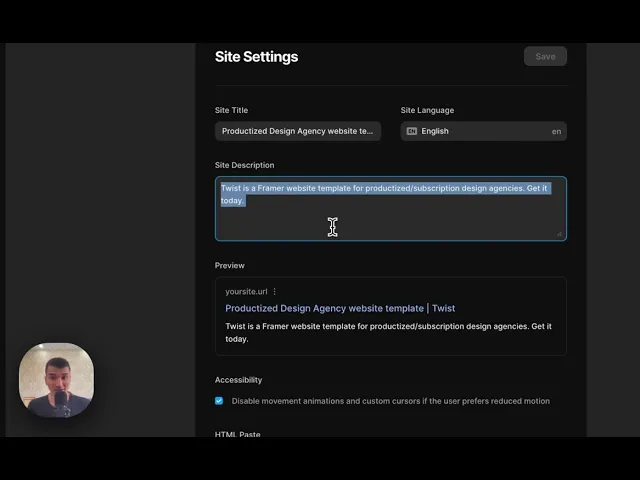
Task: Click the Preview section label
Action: 229,265
